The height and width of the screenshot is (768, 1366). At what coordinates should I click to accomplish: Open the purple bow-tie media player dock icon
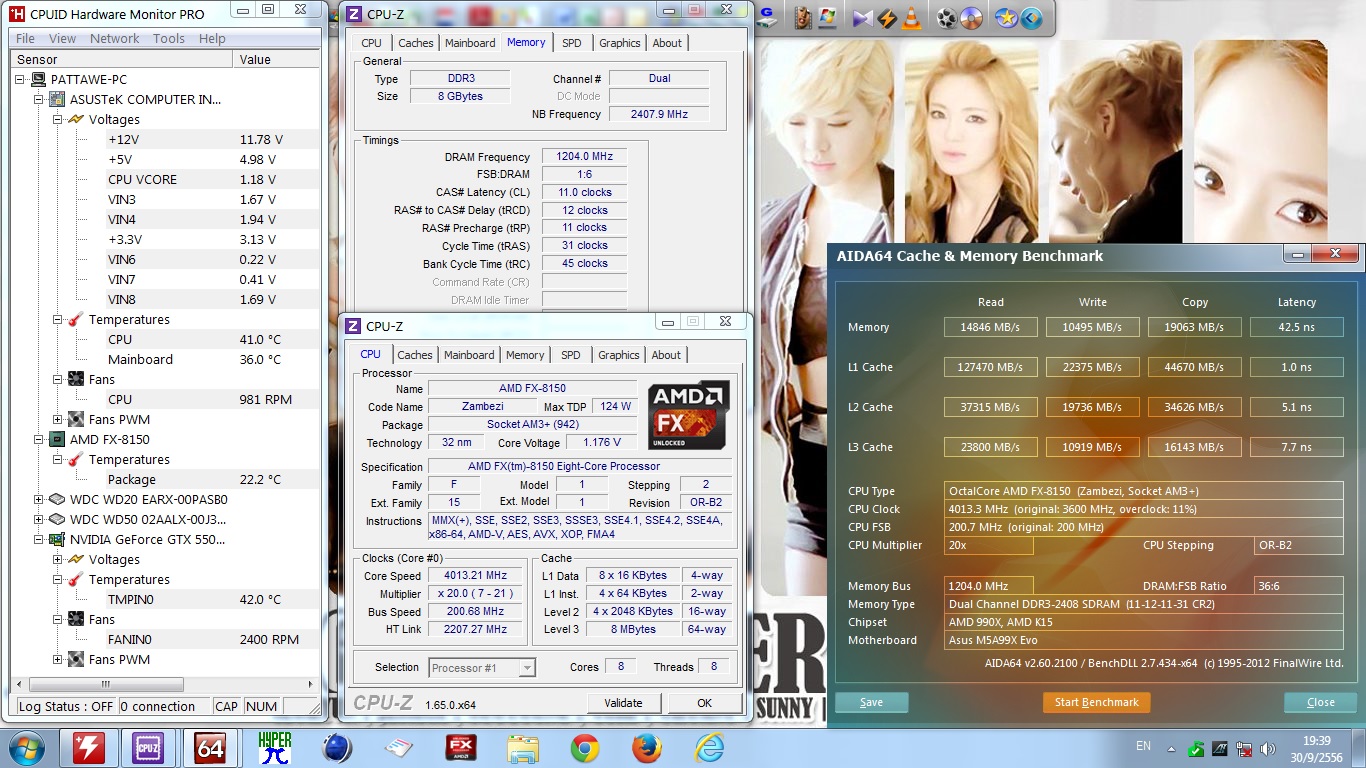[x=862, y=19]
